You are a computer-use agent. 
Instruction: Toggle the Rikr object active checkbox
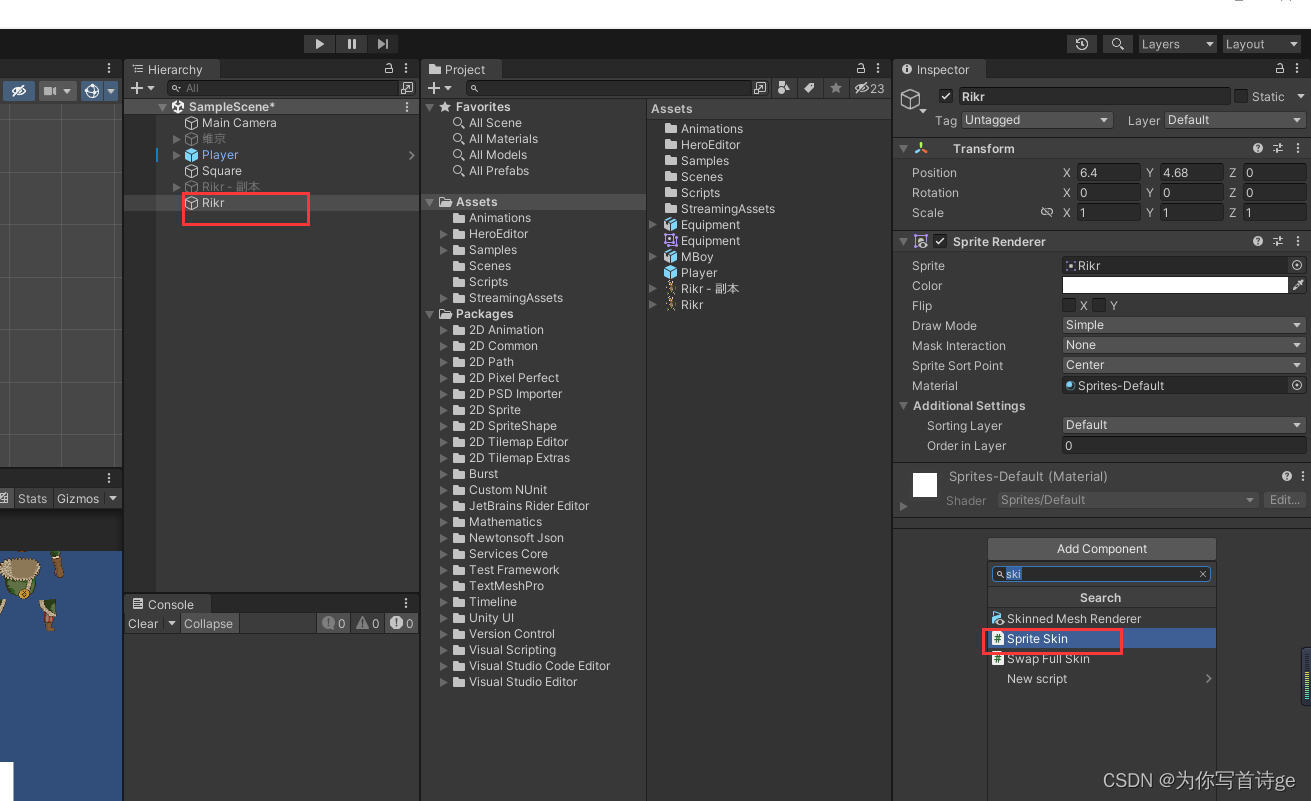(x=946, y=97)
